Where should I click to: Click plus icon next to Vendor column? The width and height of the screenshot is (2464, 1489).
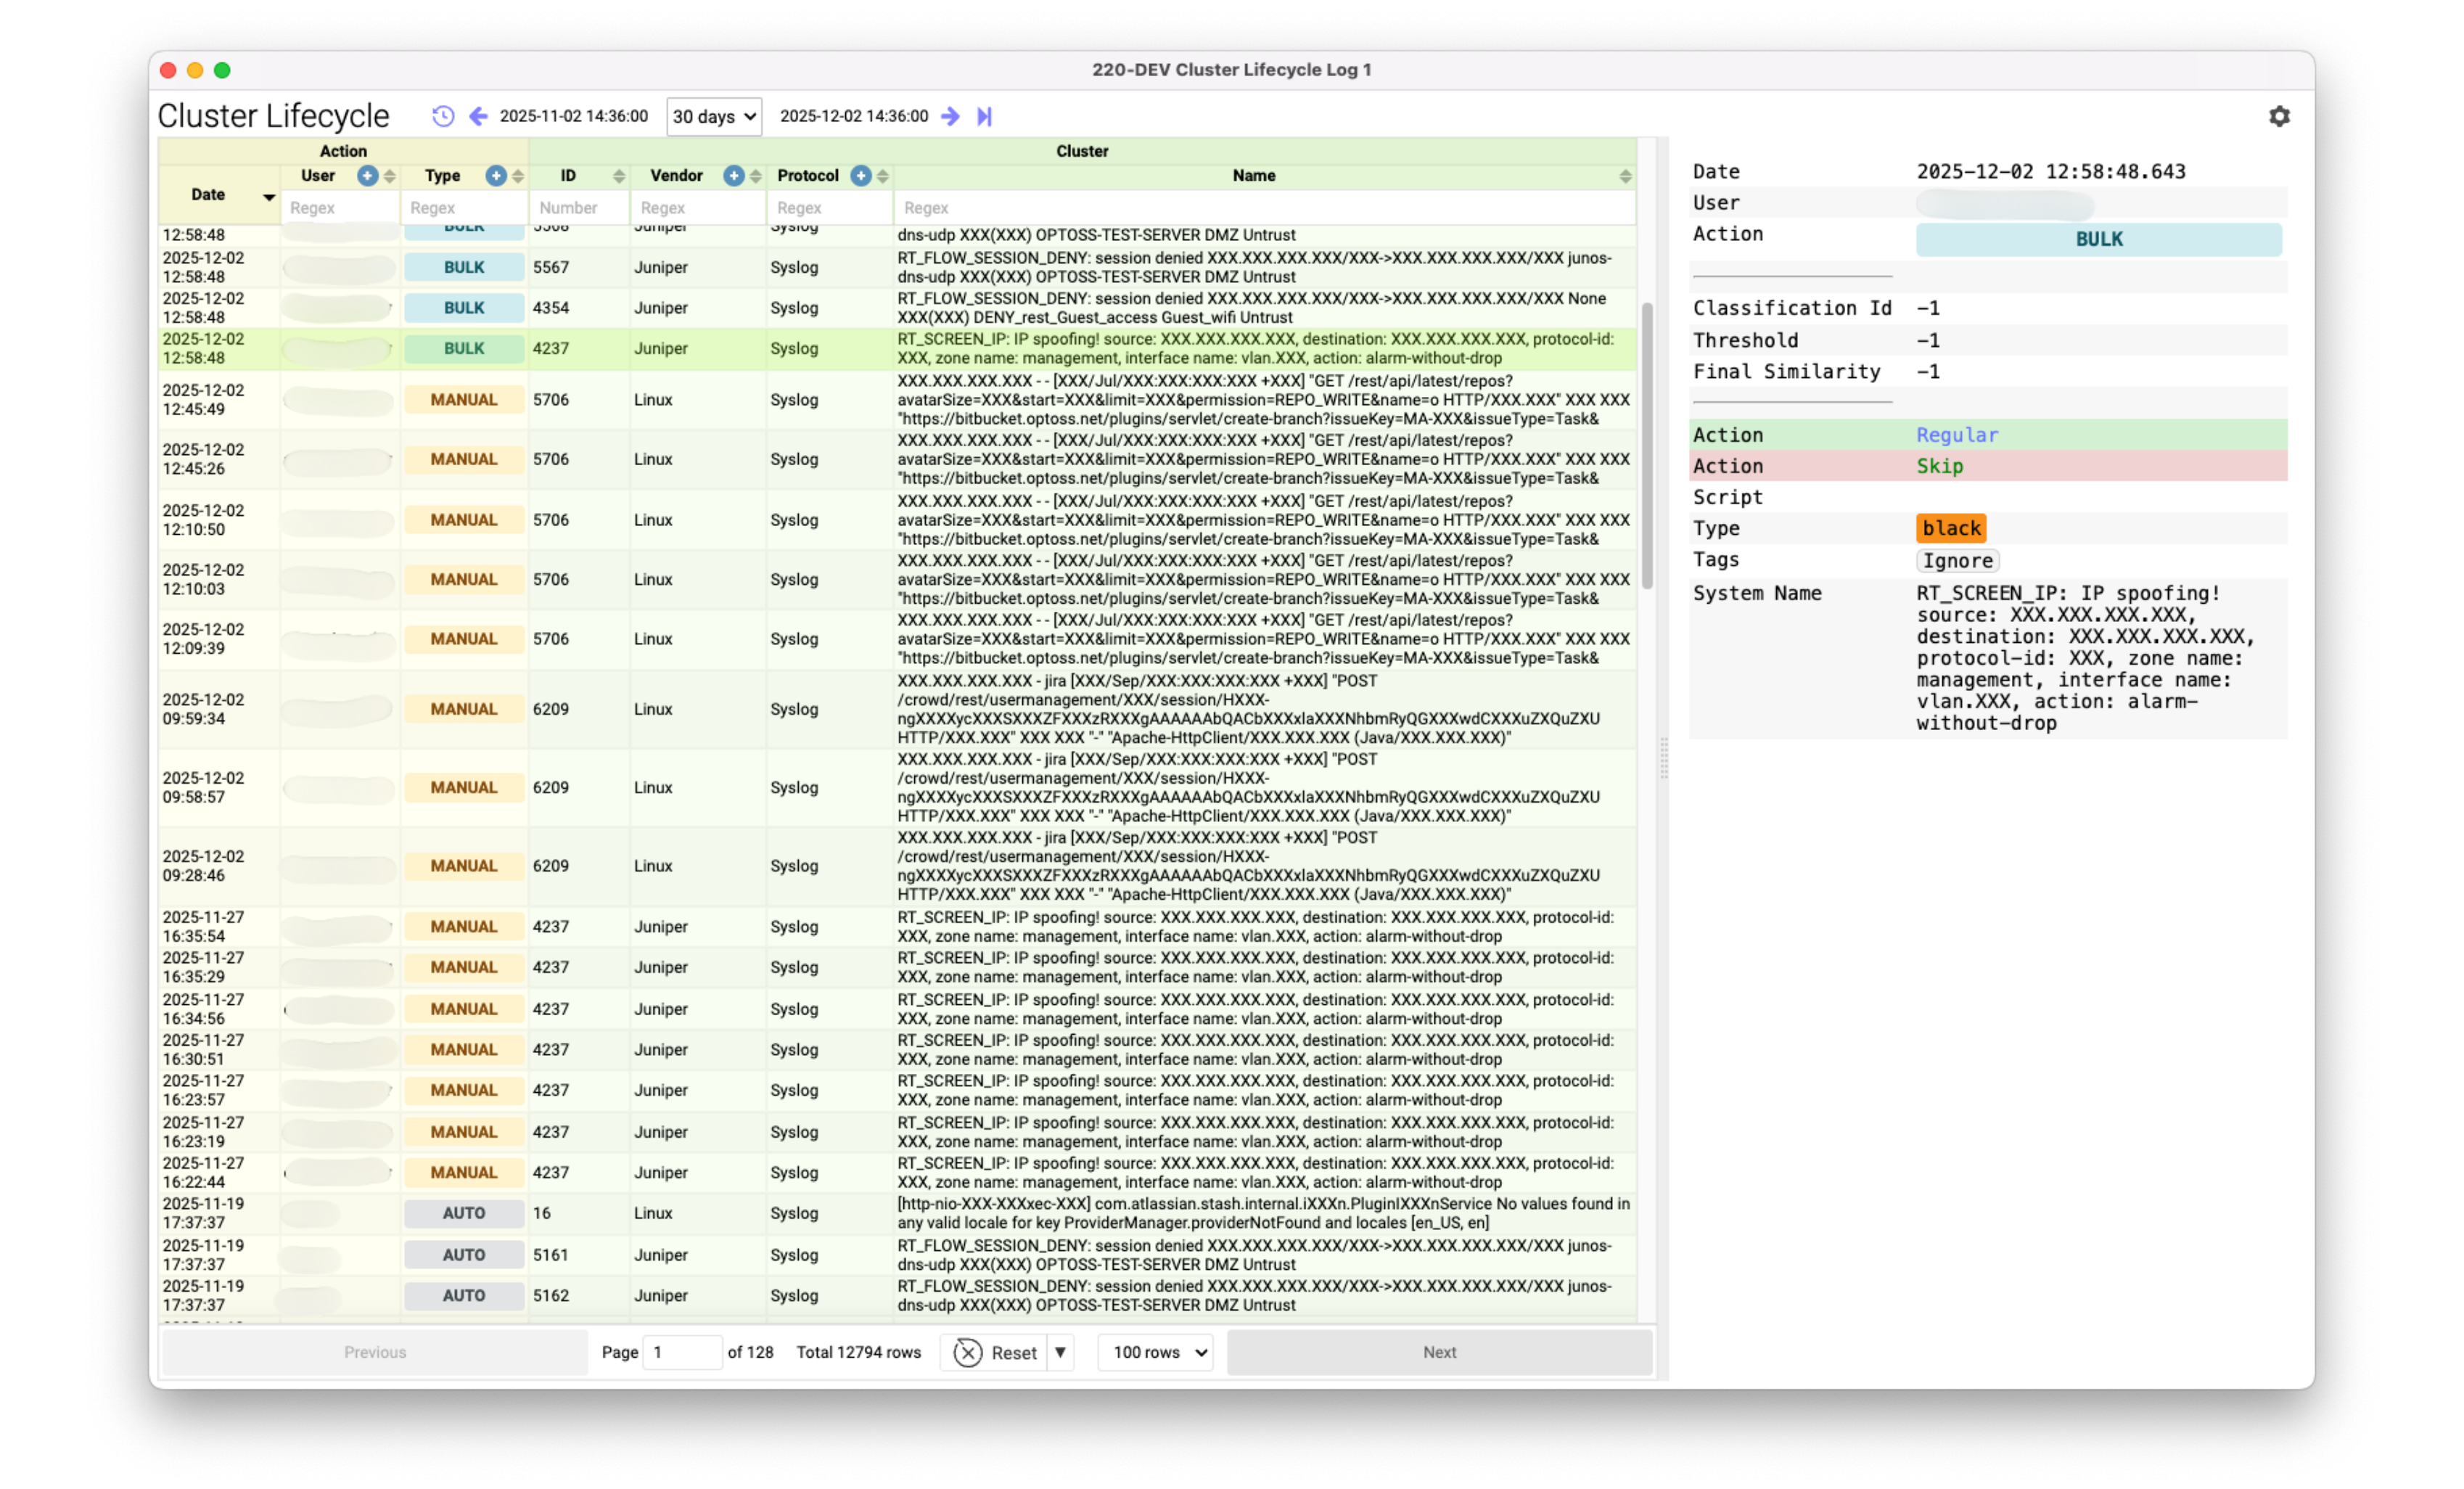[x=734, y=176]
